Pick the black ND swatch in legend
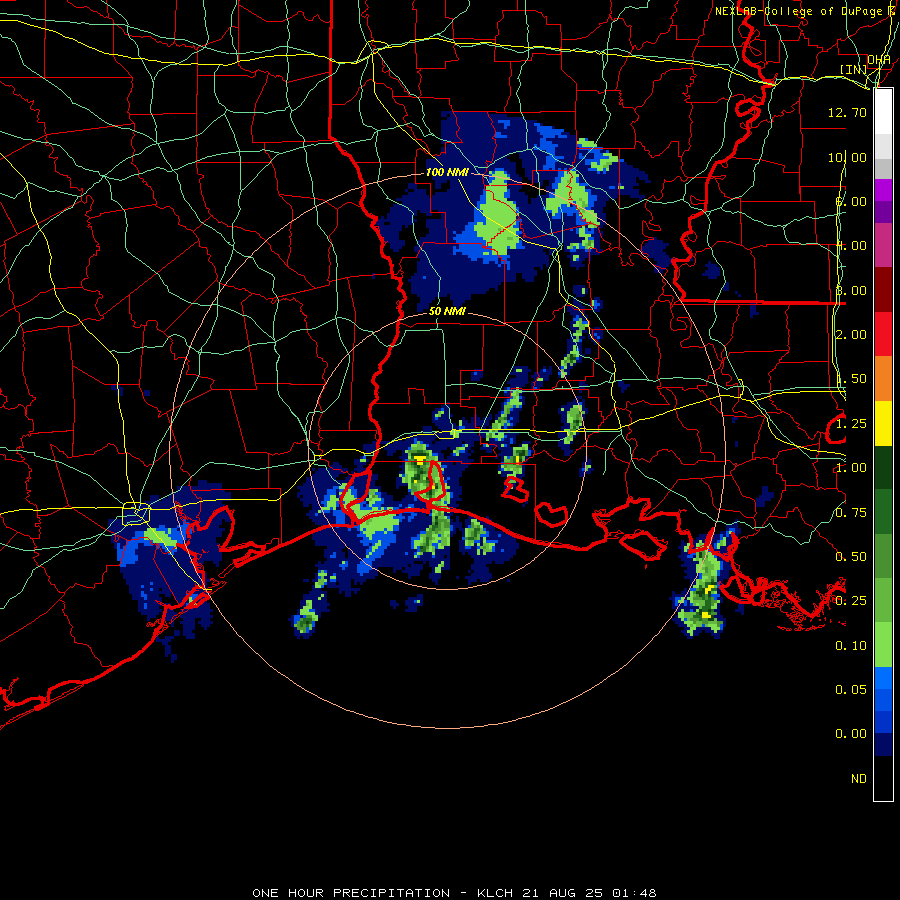This screenshot has height=900, width=900. point(883,778)
